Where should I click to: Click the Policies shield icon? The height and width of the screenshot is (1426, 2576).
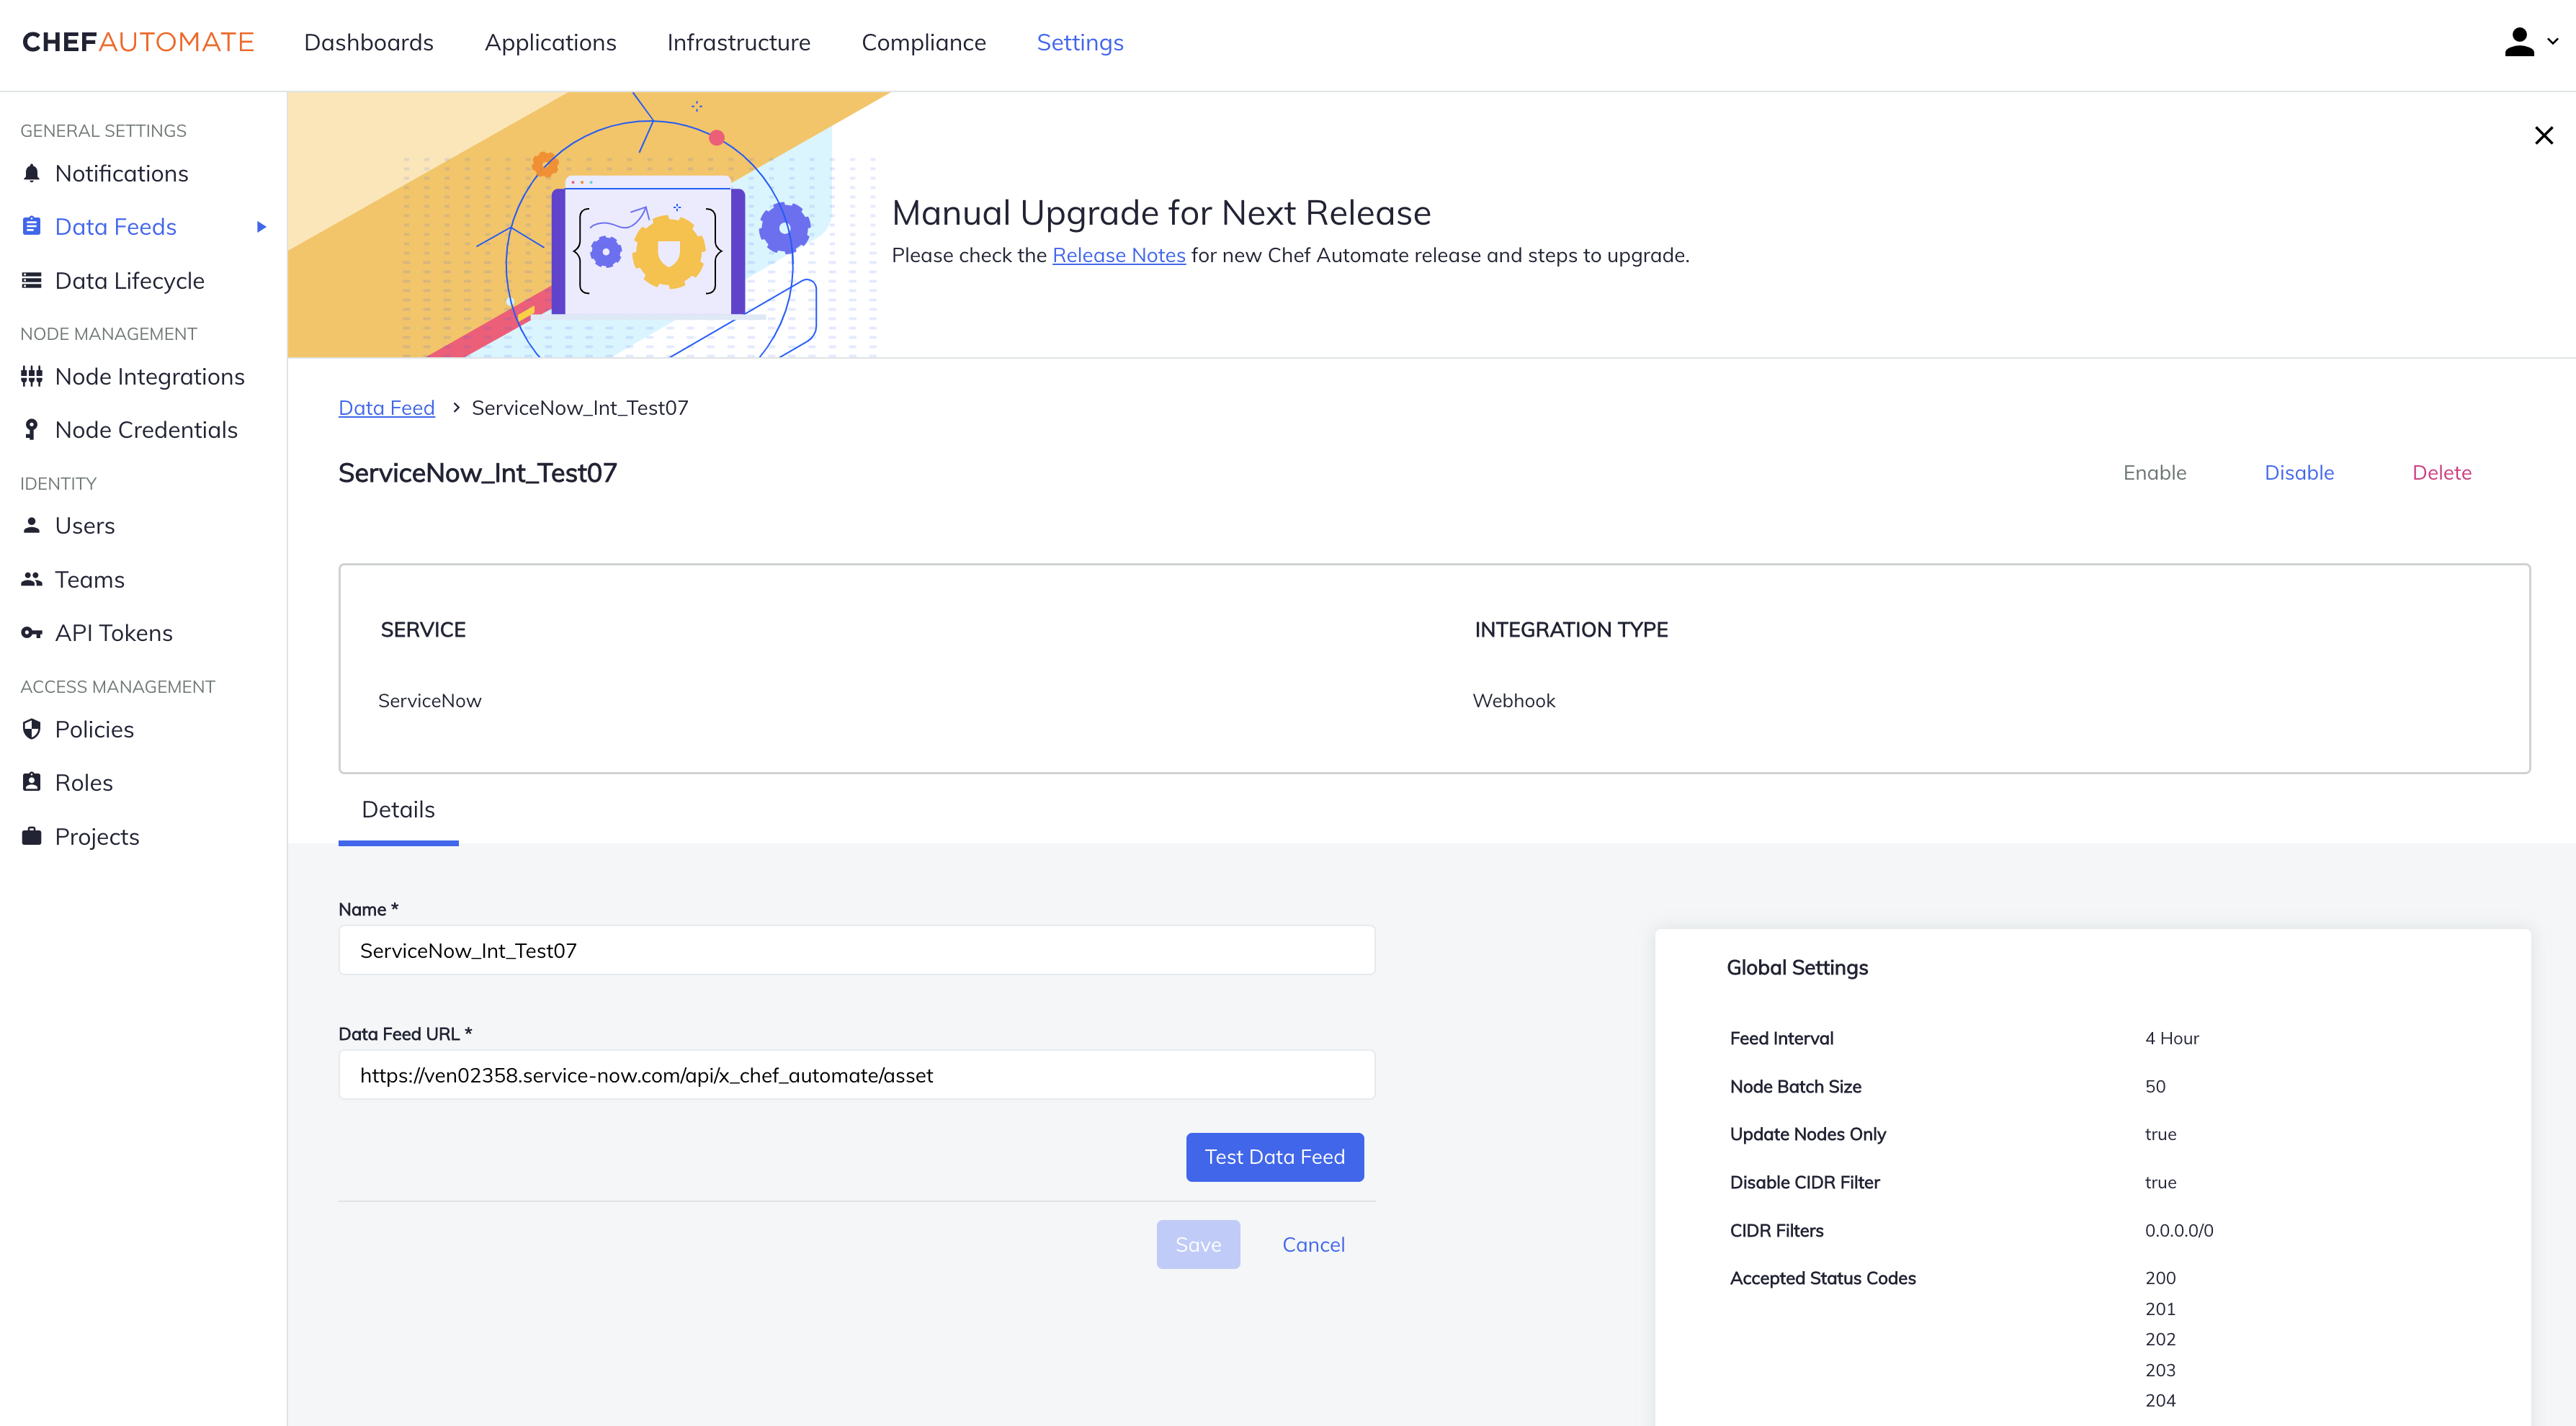click(32, 729)
